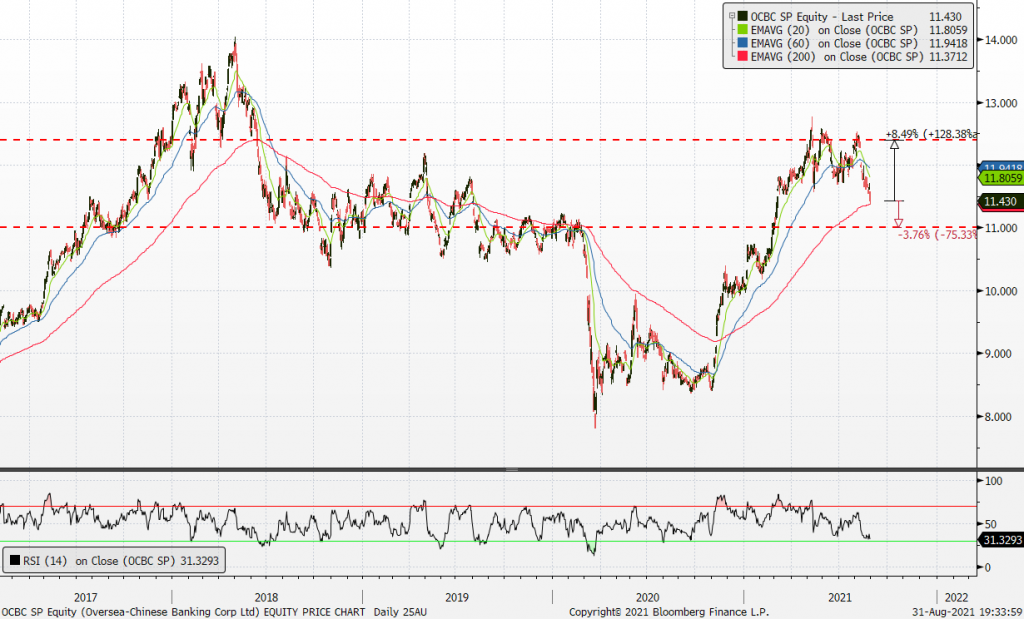1024x619 pixels.
Task: Click the legend value 11.430
Action: click(x=944, y=17)
